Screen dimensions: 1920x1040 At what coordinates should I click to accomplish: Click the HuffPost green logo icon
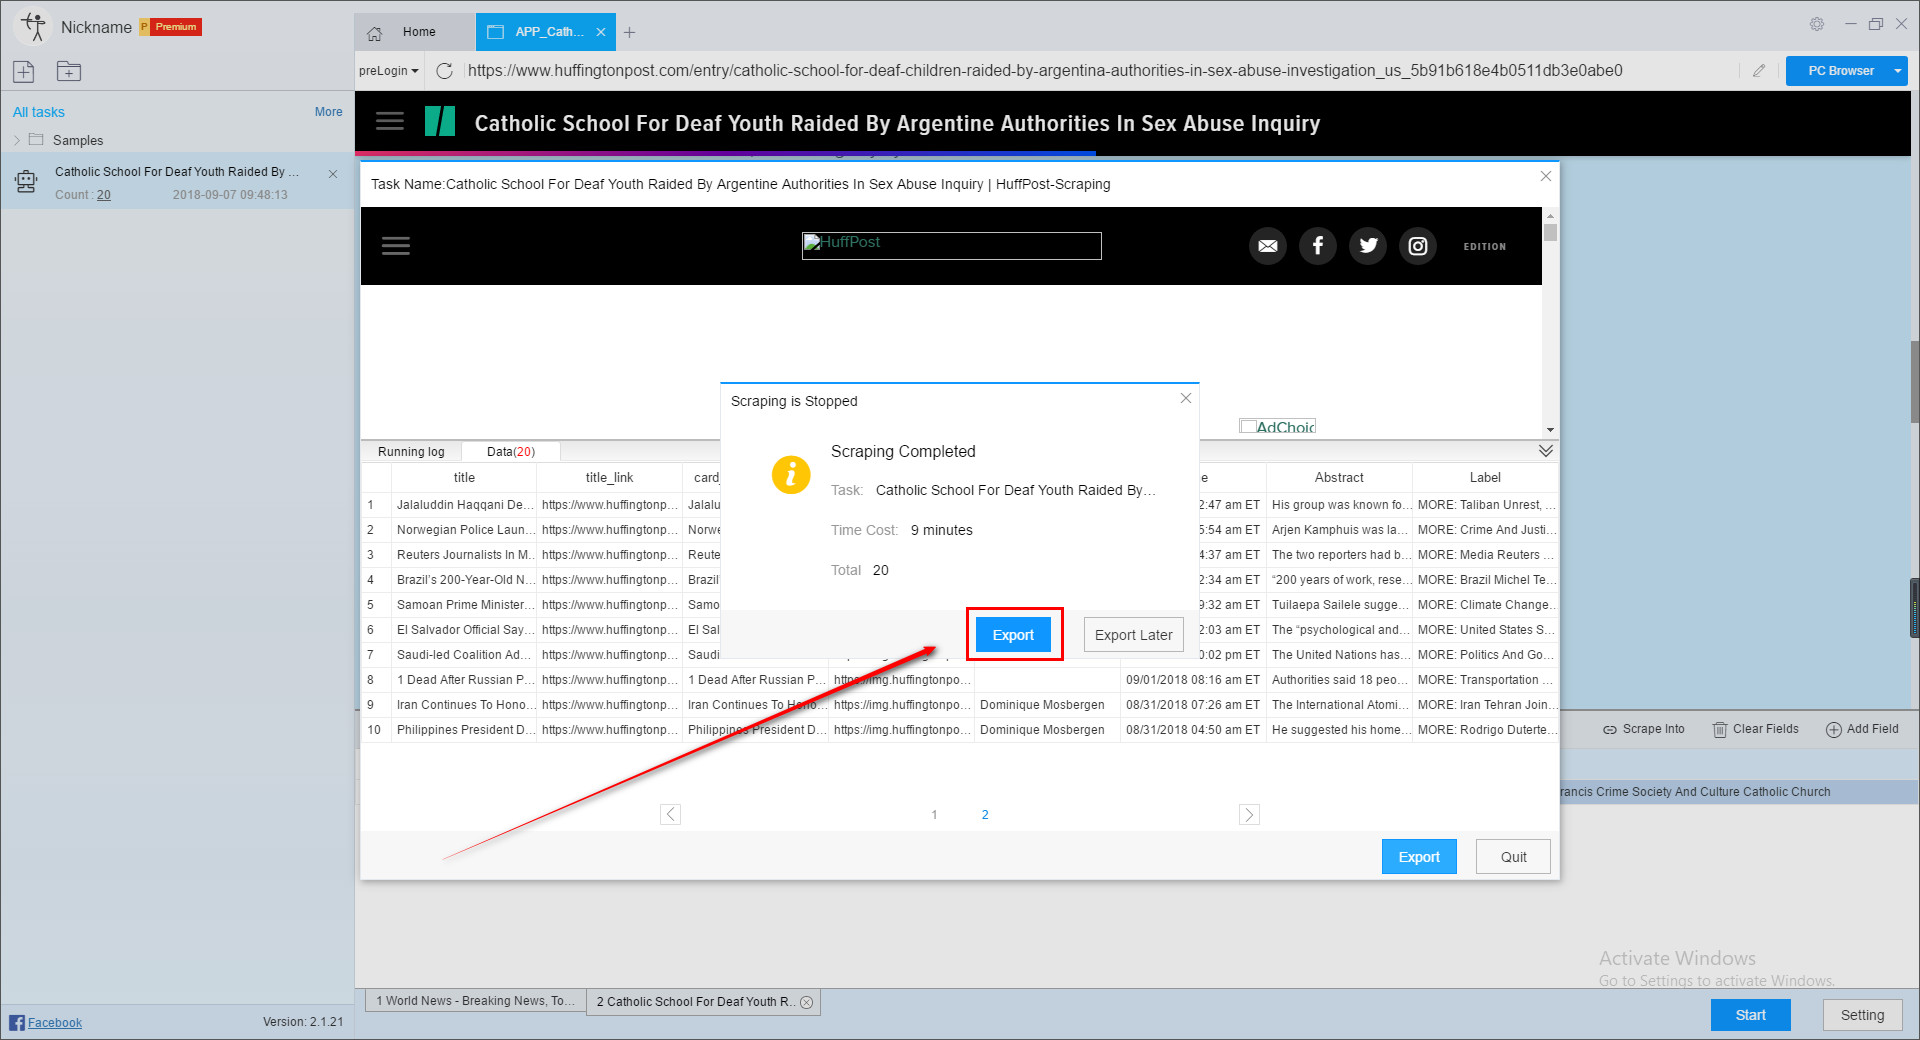point(440,122)
